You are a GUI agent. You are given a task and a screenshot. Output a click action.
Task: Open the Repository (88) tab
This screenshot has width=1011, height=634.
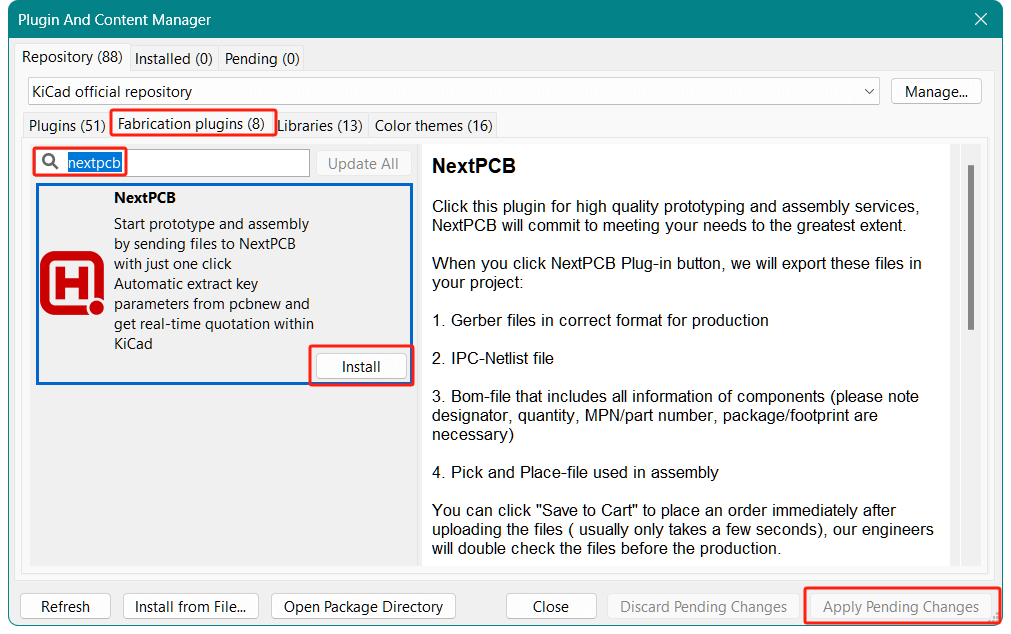tap(71, 58)
